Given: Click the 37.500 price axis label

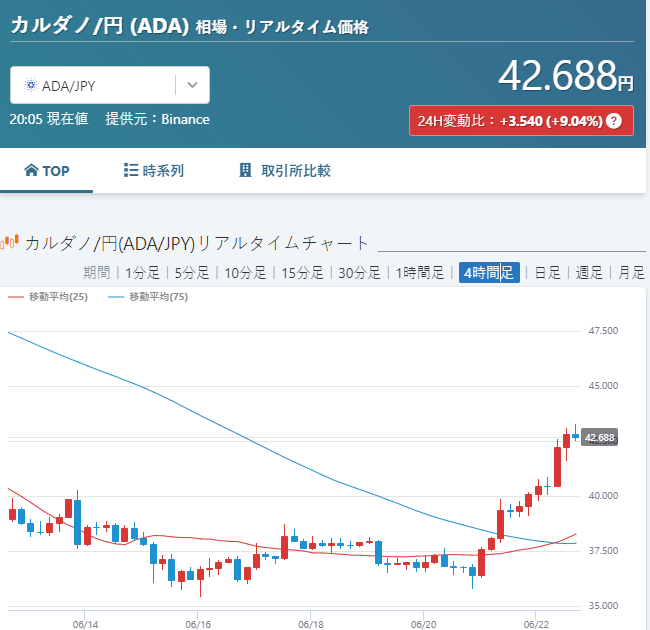Looking at the screenshot, I should click(603, 551).
